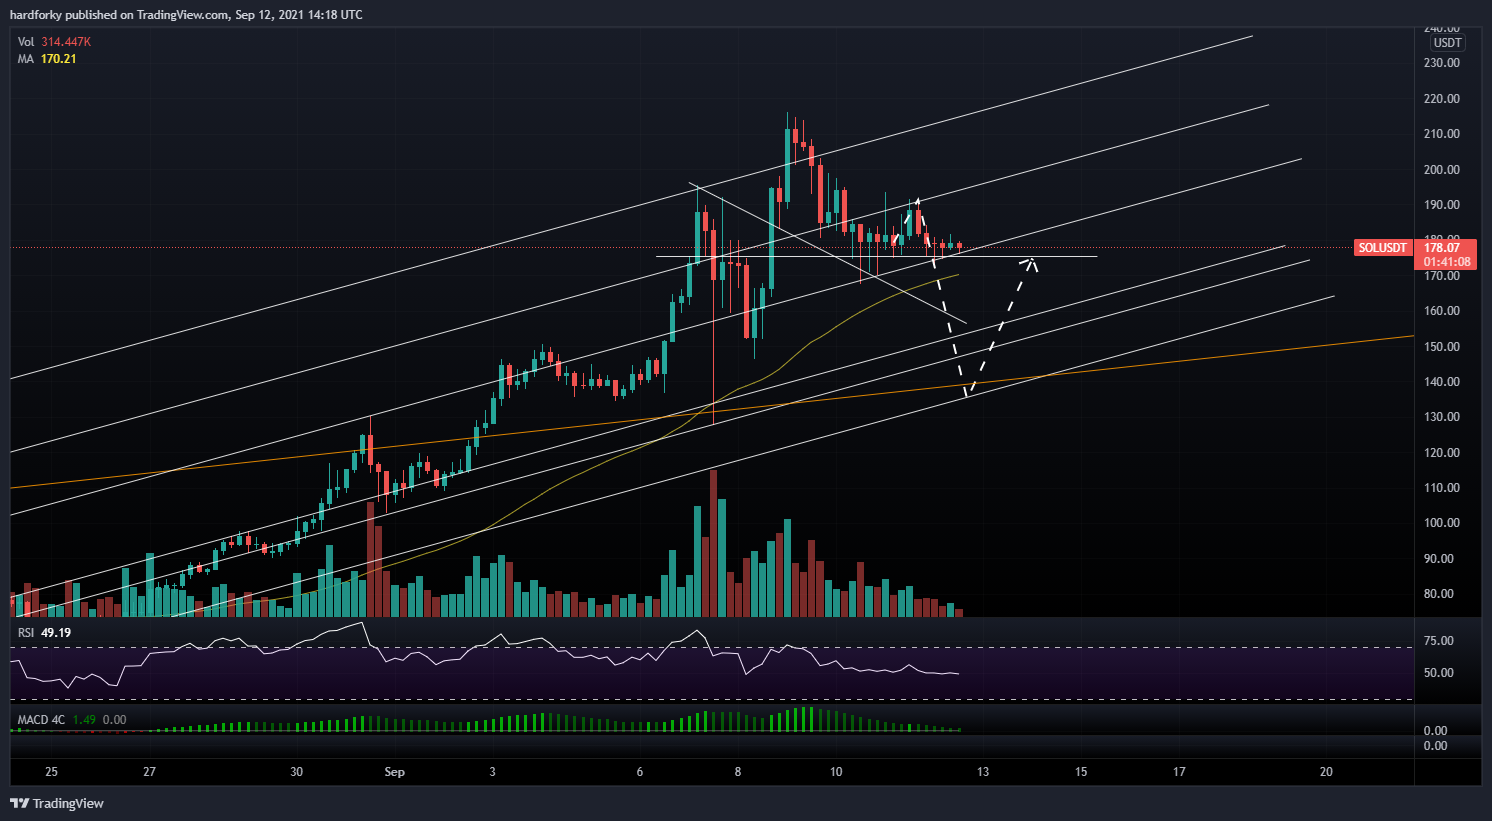Click the date label 30 on time axis
Viewport: 1492px width, 821px height.
296,772
